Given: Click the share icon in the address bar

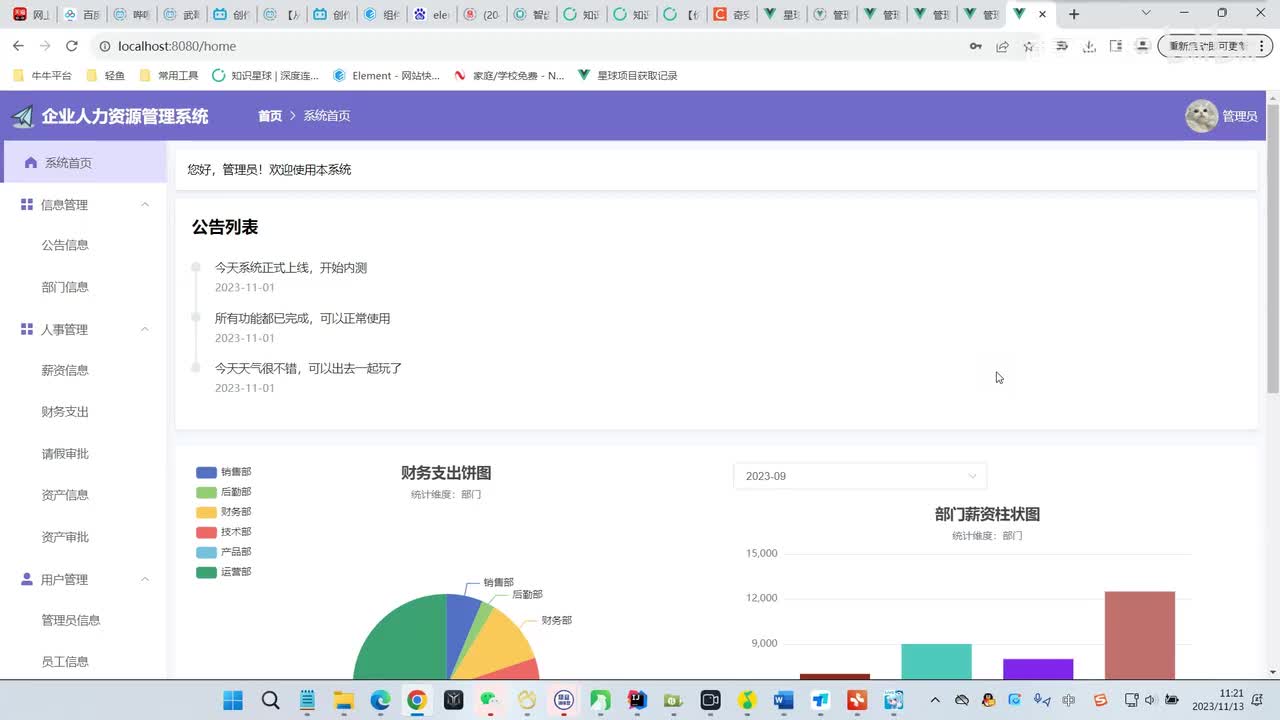Looking at the screenshot, I should [x=1002, y=46].
